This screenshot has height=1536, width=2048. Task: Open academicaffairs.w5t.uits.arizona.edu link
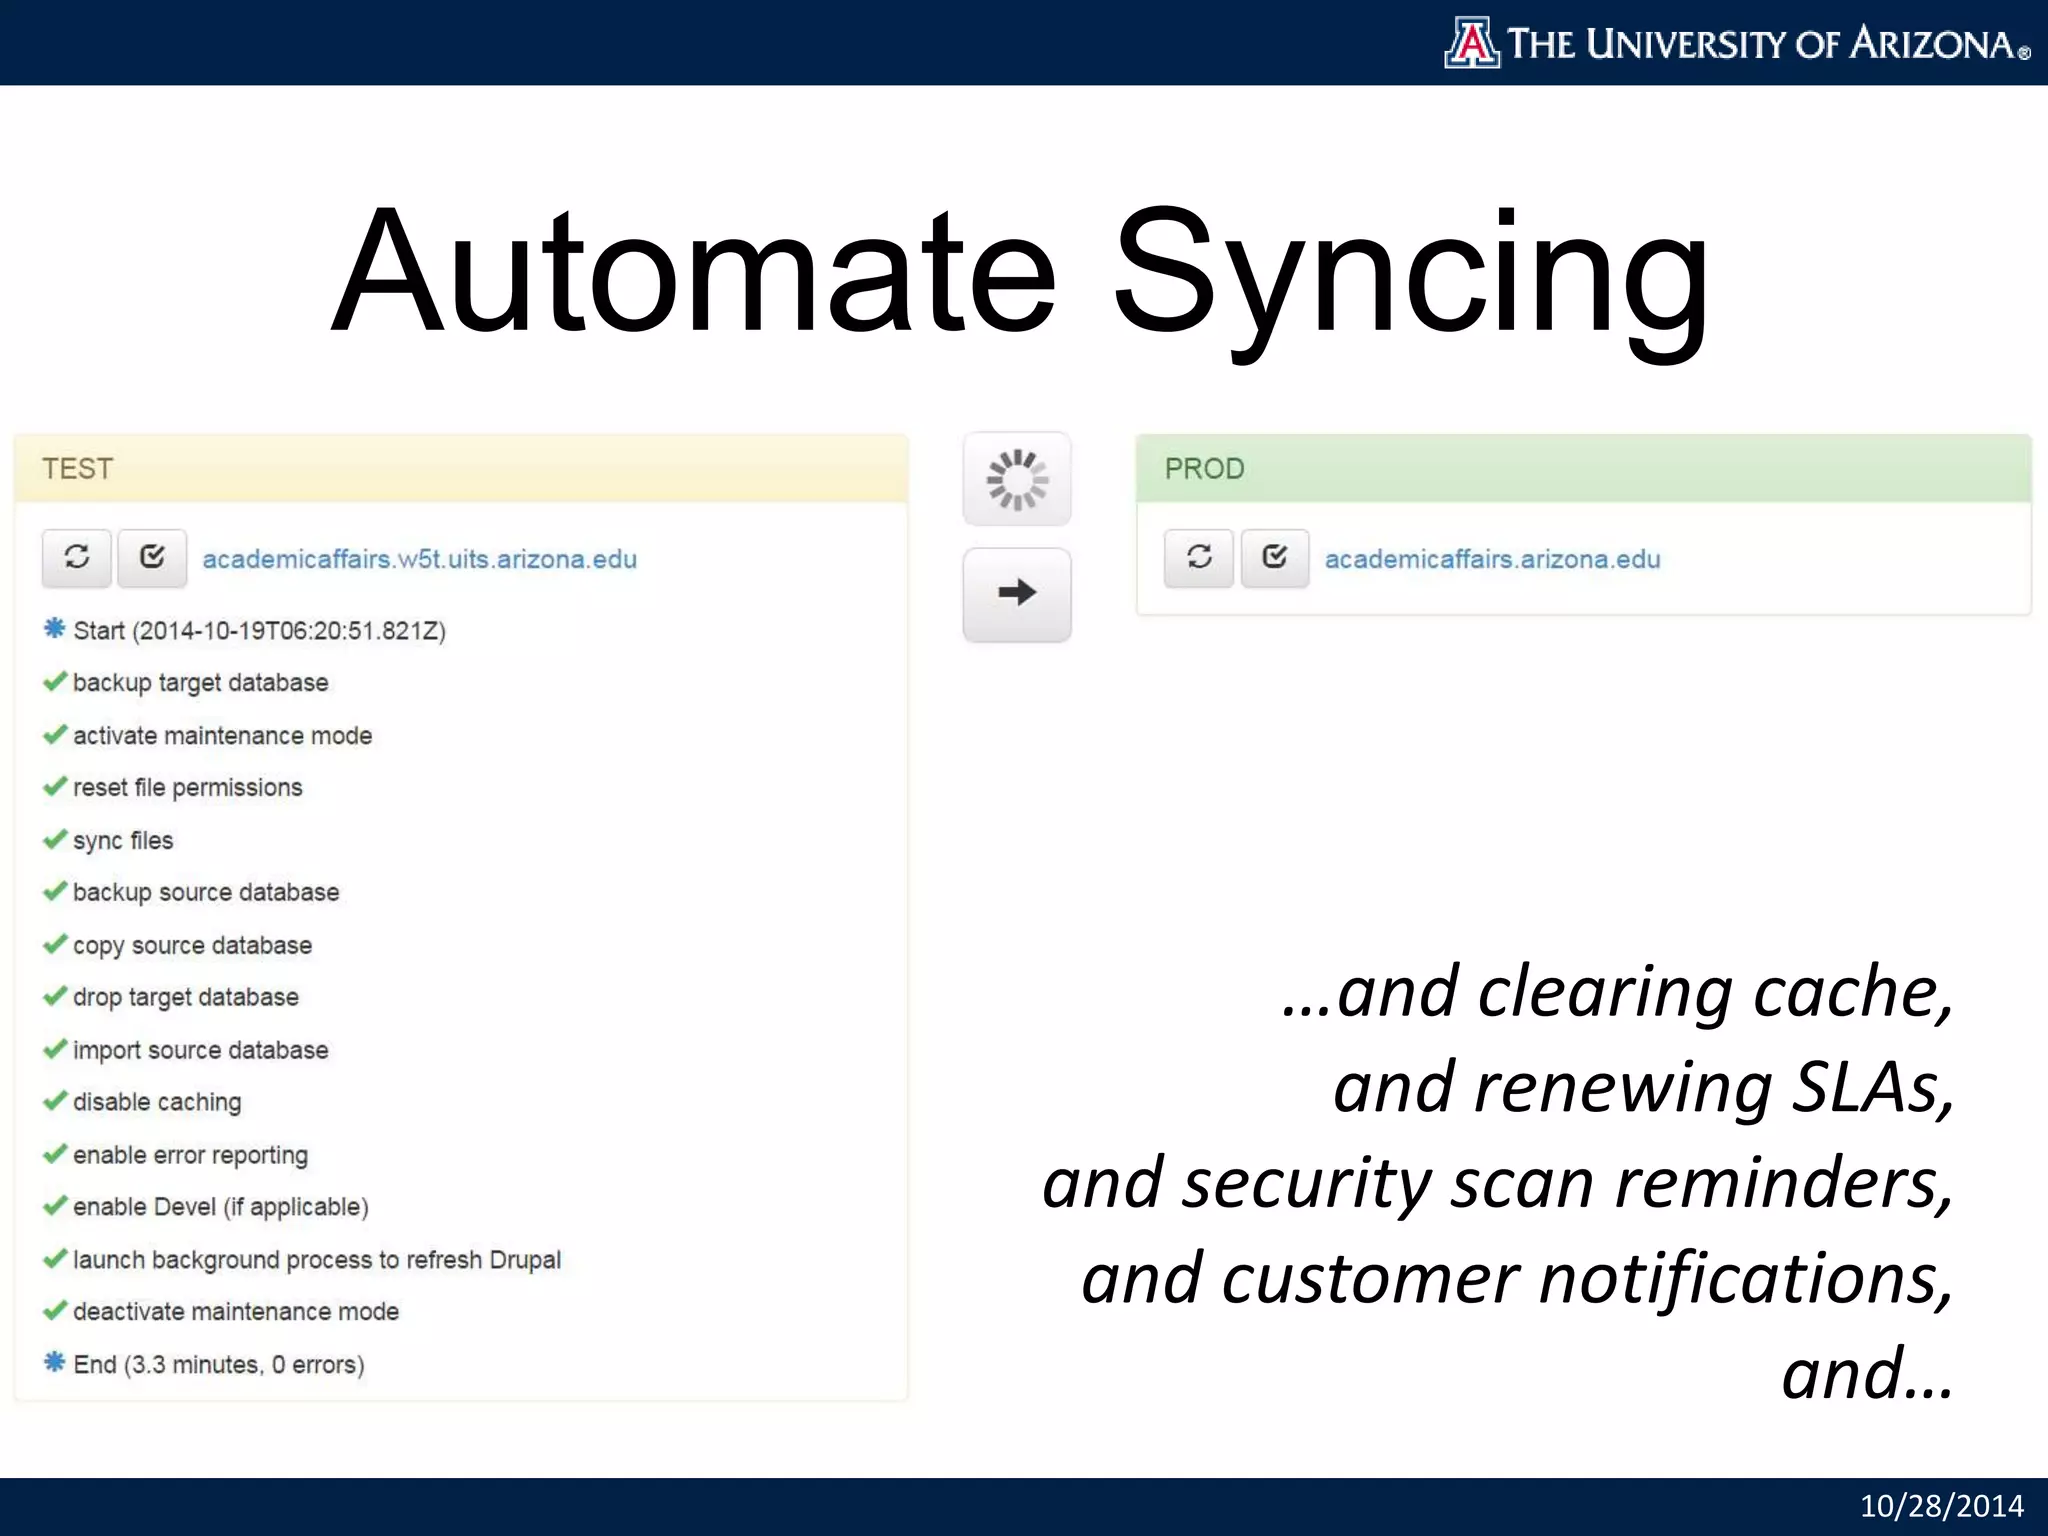pyautogui.click(x=420, y=559)
